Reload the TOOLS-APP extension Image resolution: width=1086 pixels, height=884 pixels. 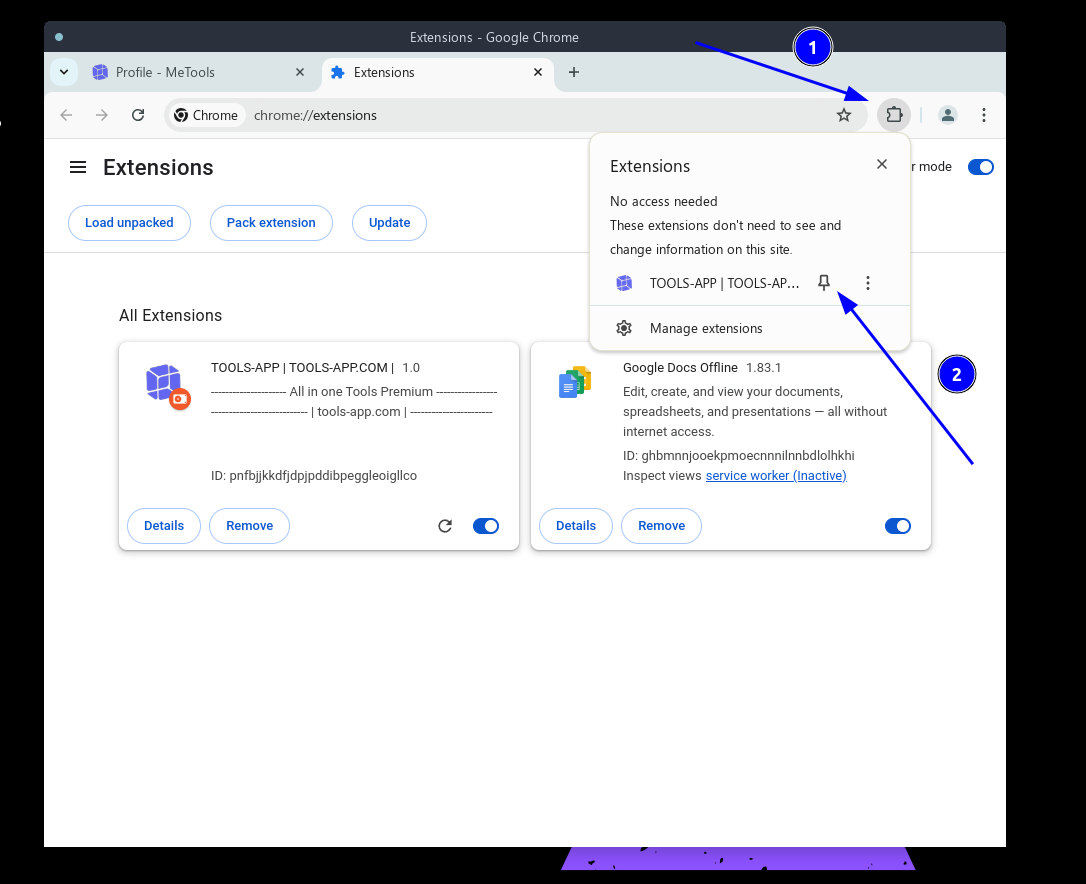tap(446, 526)
